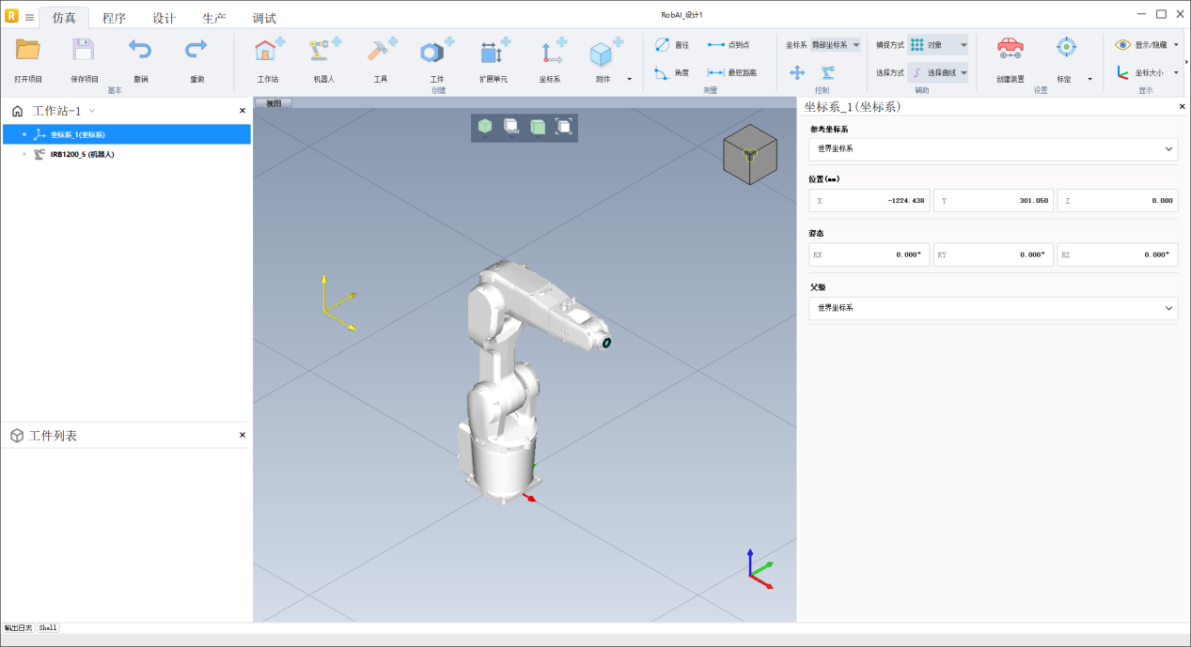1191x647 pixels.
Task: Select IRB1200_5 (机器人) in the tree
Action: click(82, 154)
